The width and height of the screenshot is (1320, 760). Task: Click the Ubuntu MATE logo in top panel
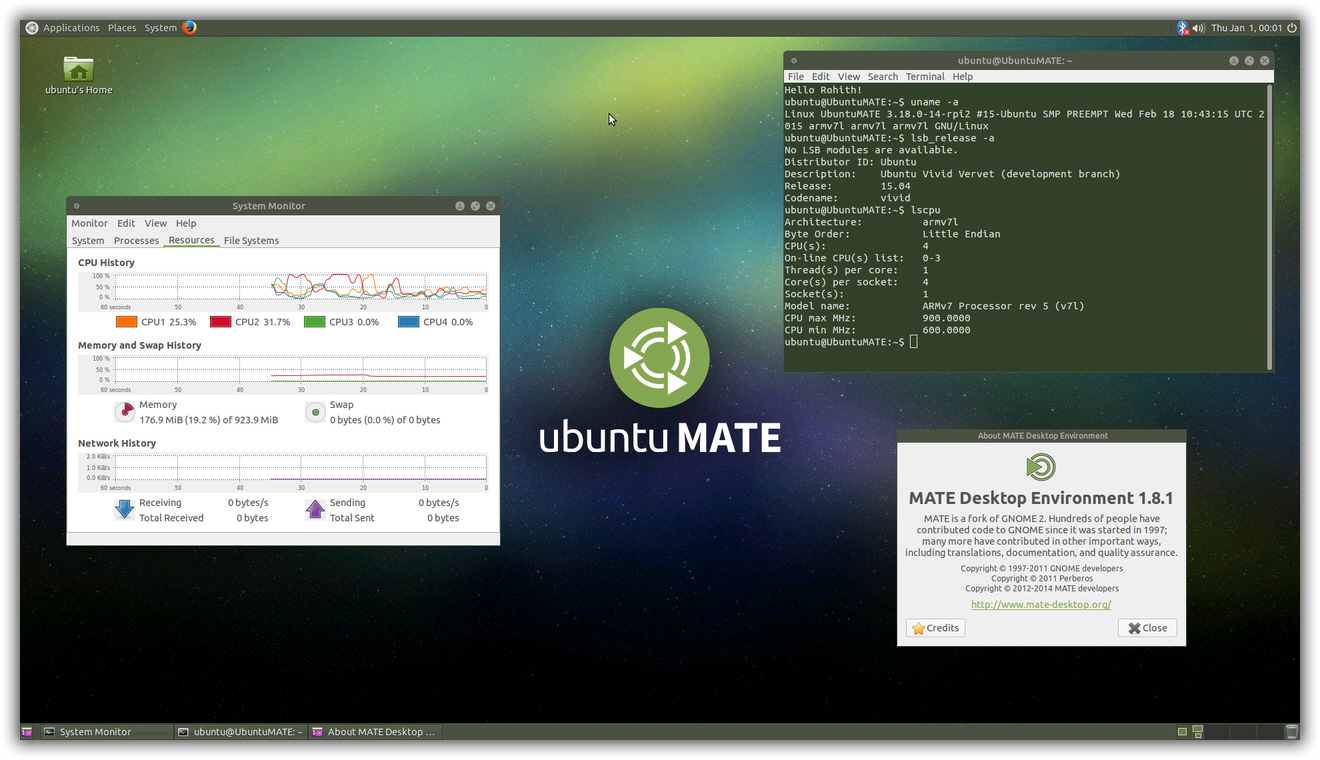click(x=32, y=28)
